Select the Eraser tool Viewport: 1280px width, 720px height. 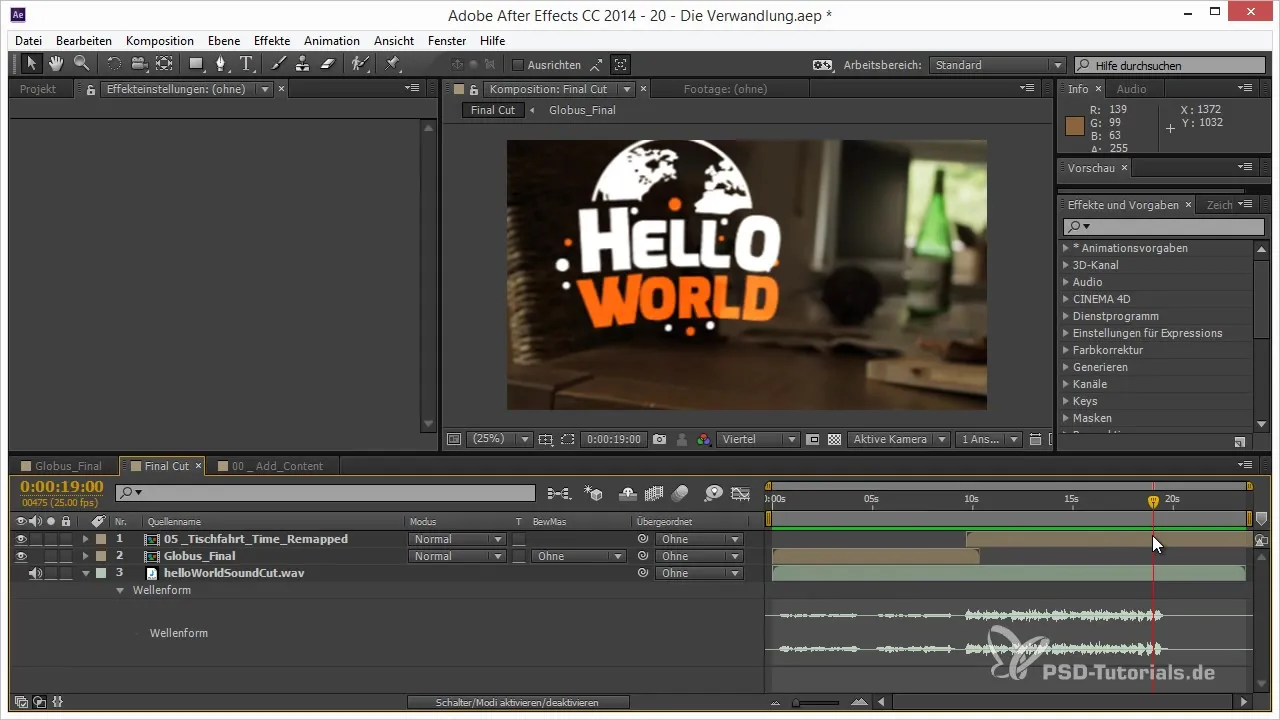tap(328, 64)
